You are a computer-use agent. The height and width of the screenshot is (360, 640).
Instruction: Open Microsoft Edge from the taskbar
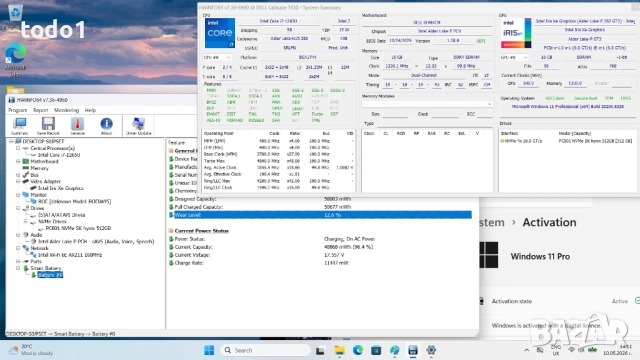[x=358, y=350]
